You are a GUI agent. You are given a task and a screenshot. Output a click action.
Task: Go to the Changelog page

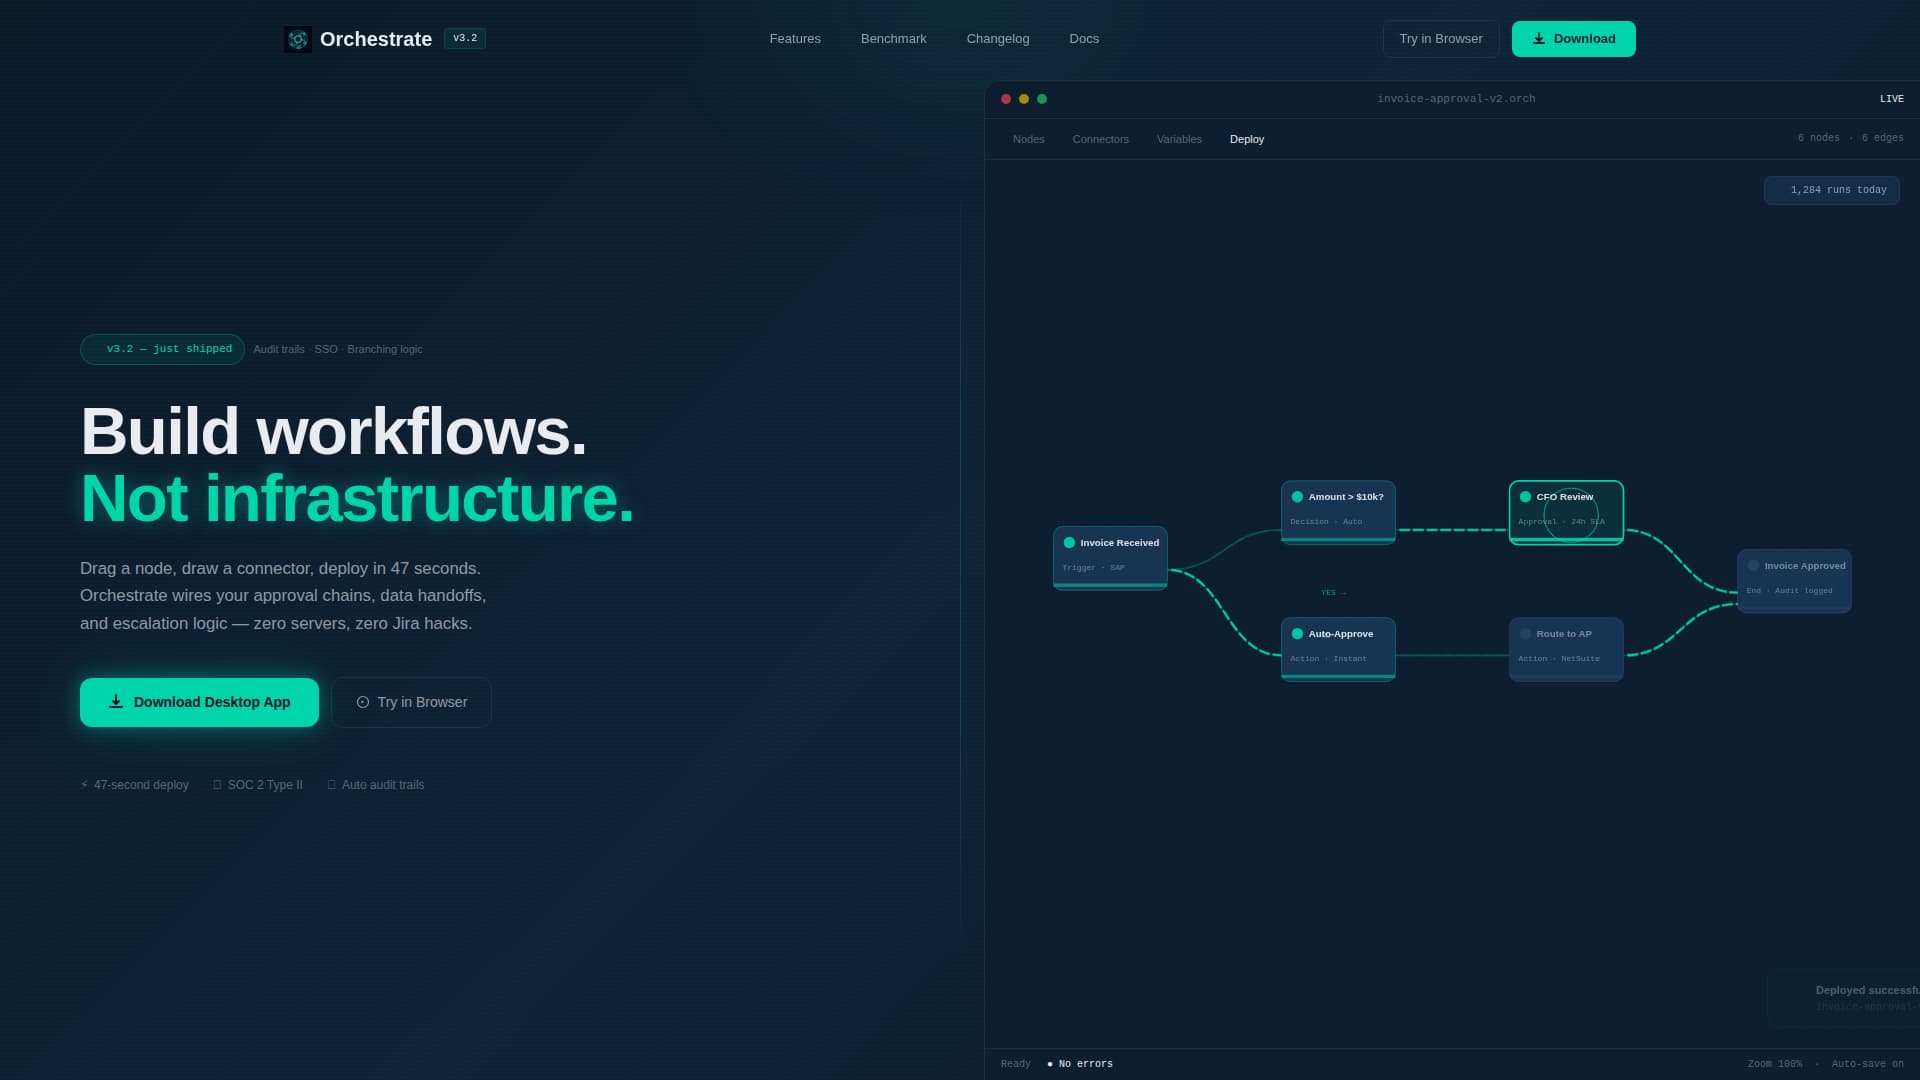pyautogui.click(x=997, y=39)
